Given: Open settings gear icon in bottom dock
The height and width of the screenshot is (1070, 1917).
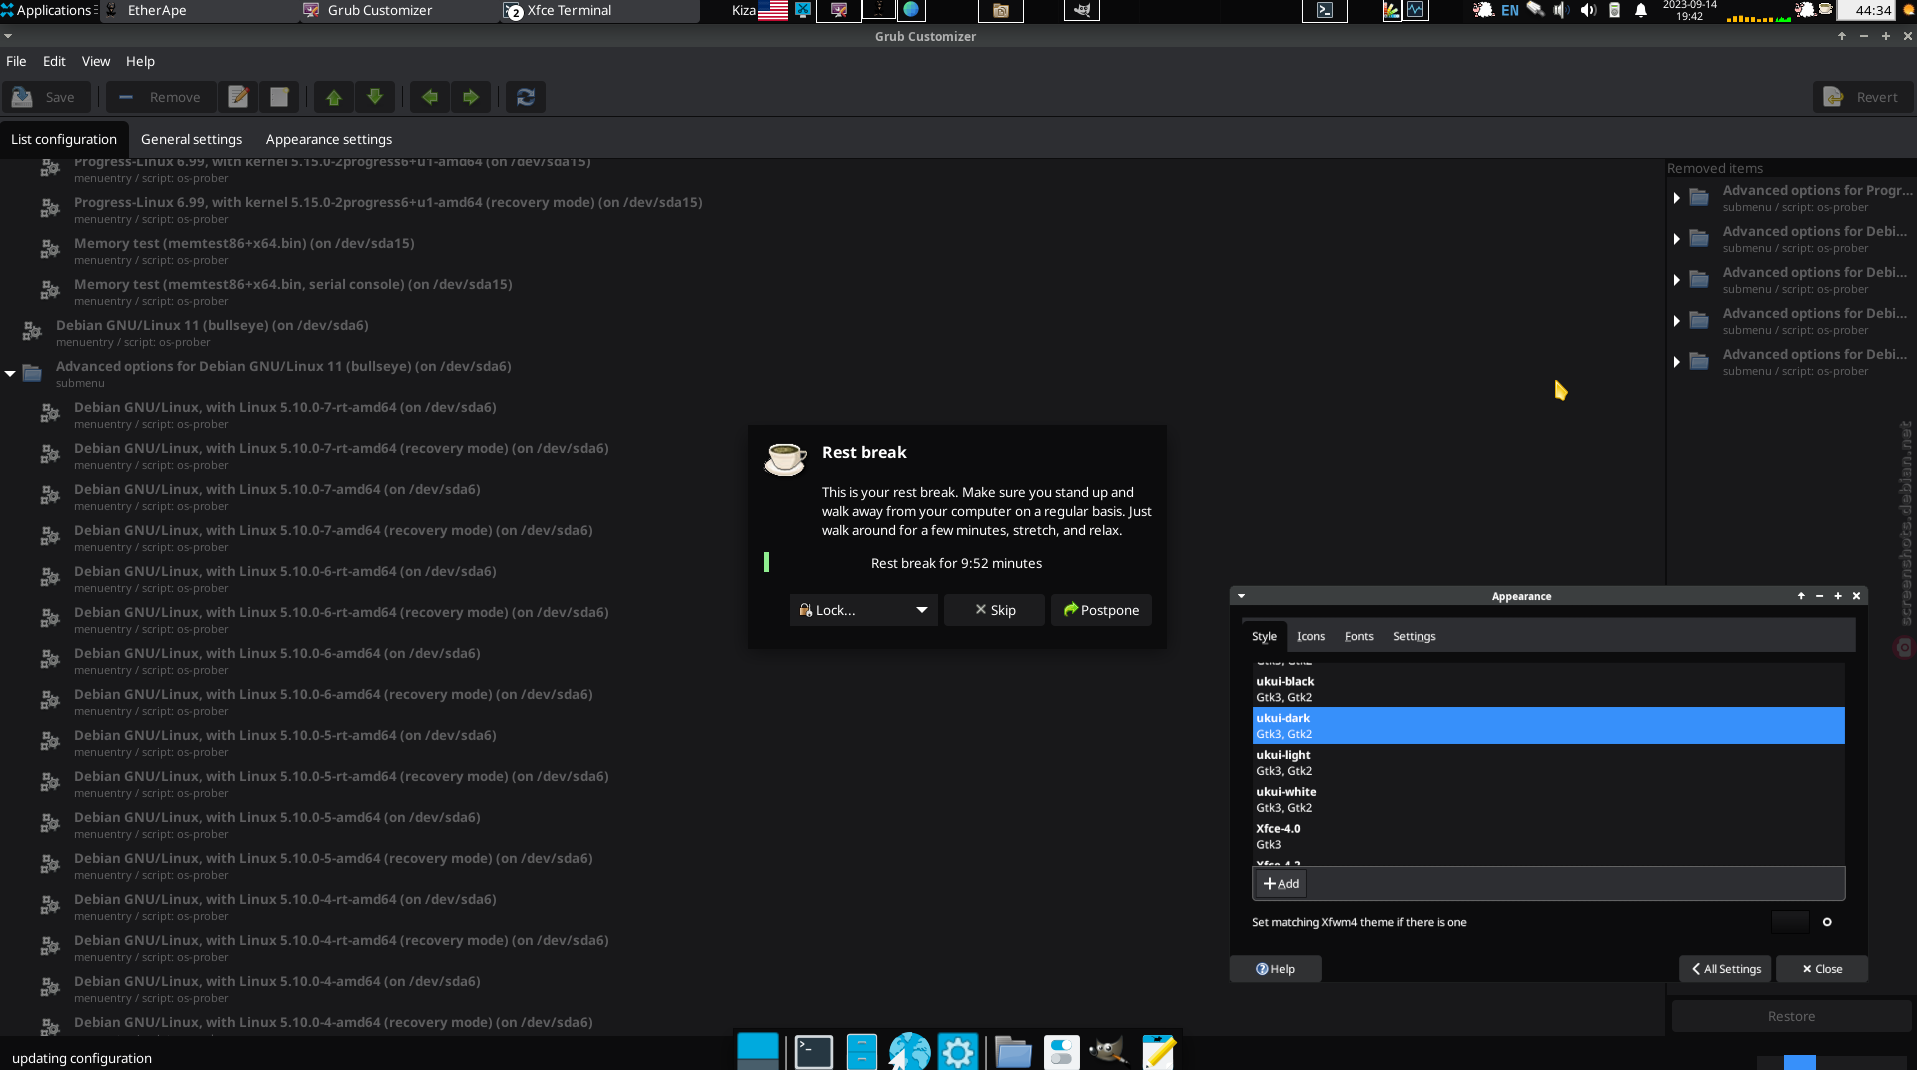Looking at the screenshot, I should pos(958,1051).
